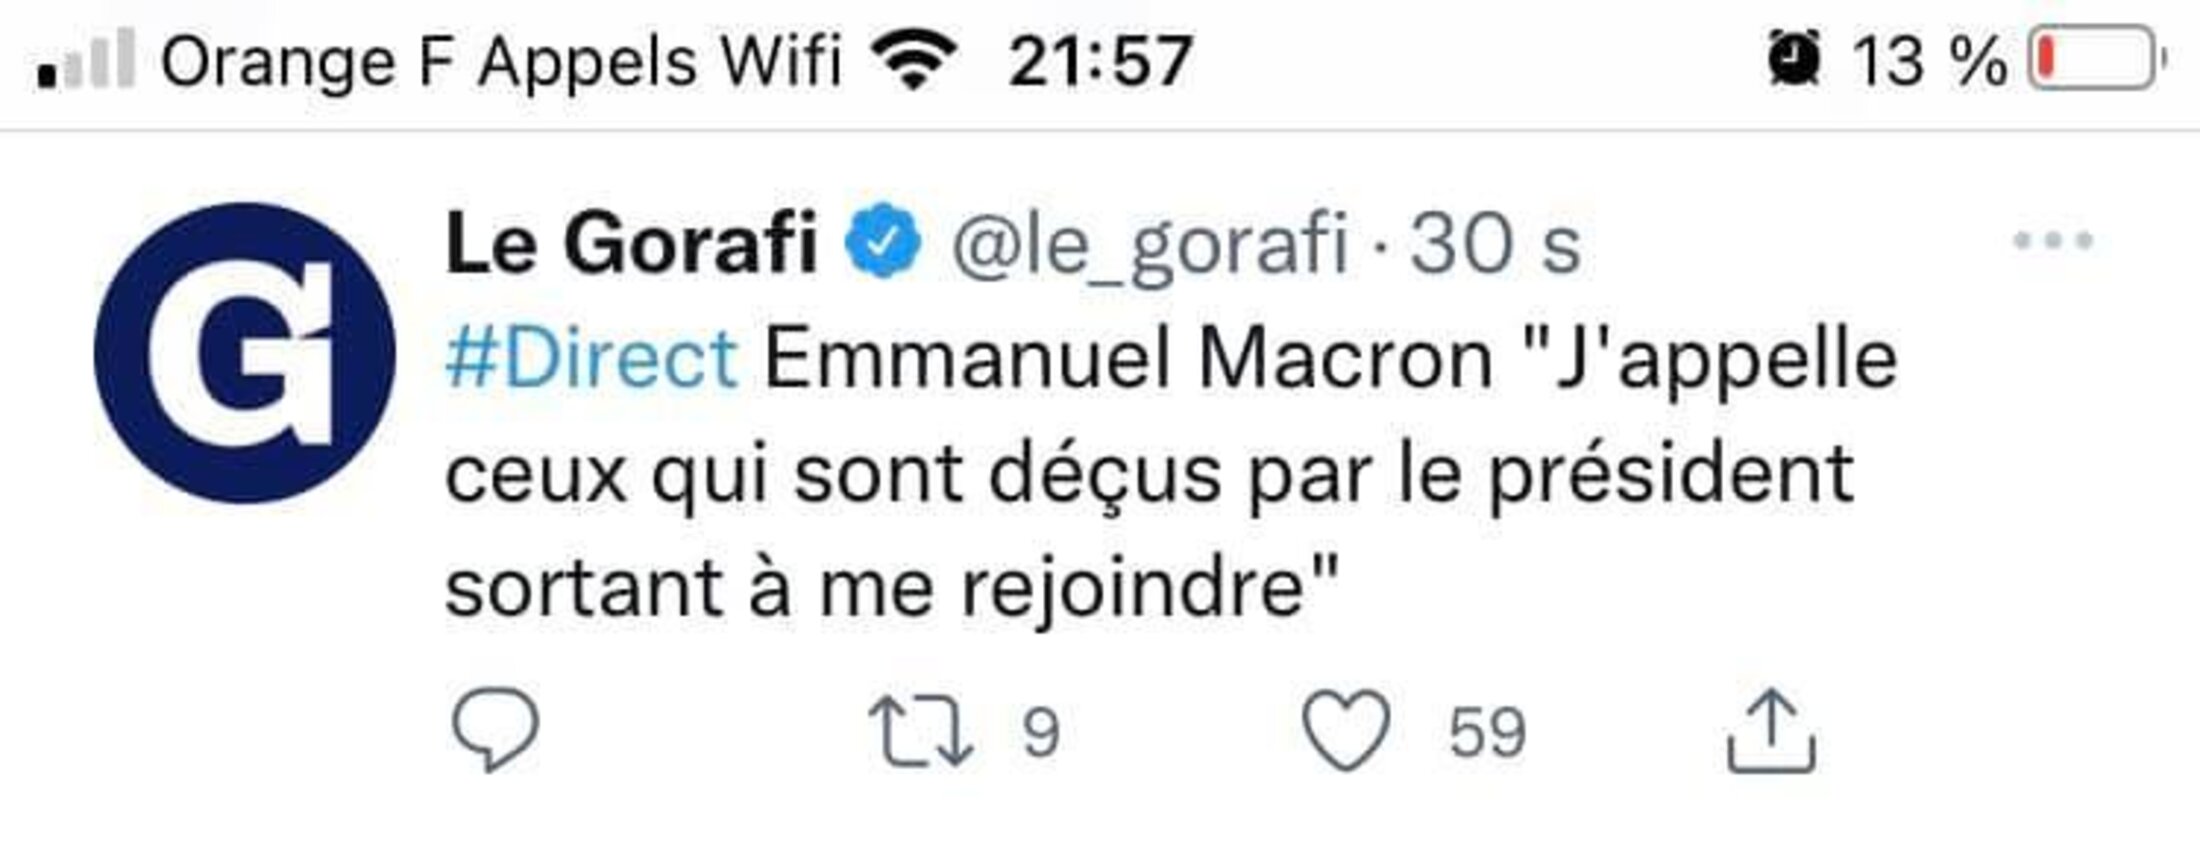The height and width of the screenshot is (859, 2200).
Task: Open the #Direct hashtag
Action: [591, 358]
